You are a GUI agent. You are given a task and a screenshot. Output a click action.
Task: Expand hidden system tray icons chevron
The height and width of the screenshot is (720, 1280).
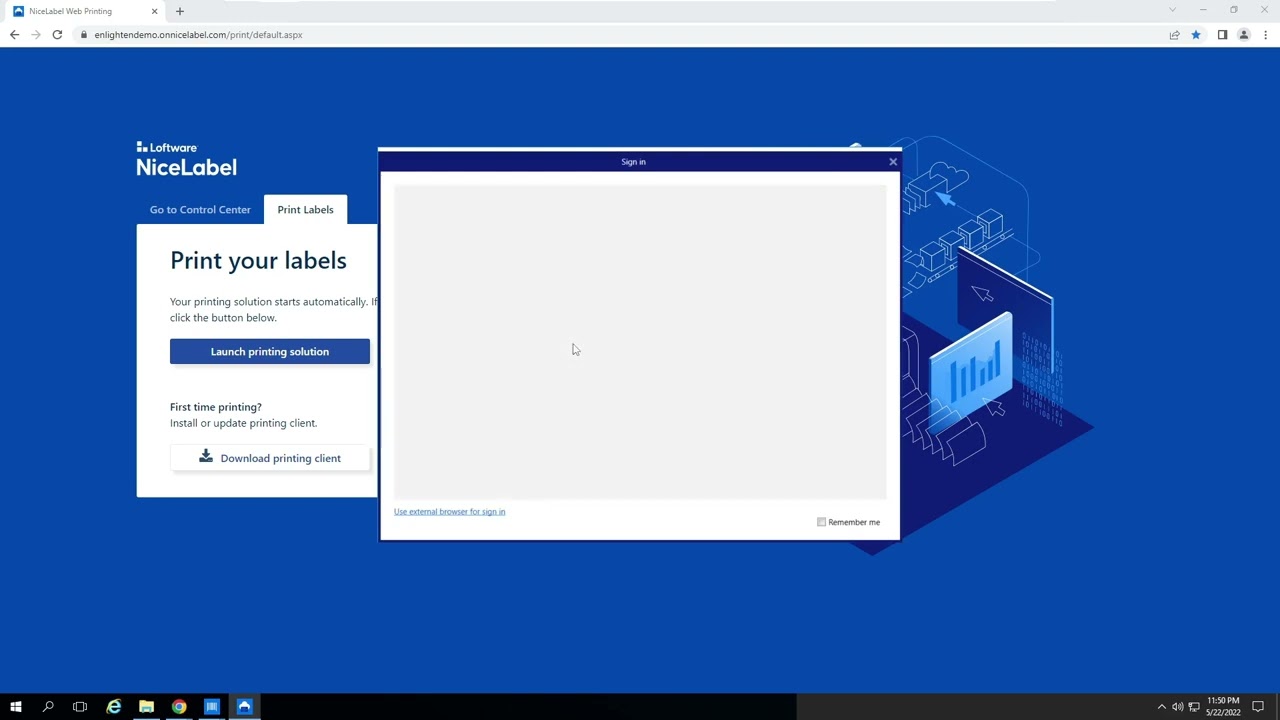(1161, 707)
